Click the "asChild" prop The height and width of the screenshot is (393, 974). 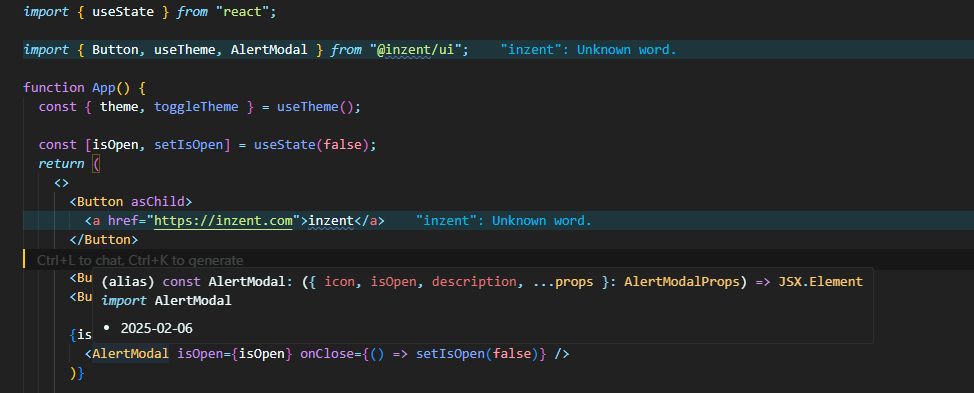pos(157,202)
